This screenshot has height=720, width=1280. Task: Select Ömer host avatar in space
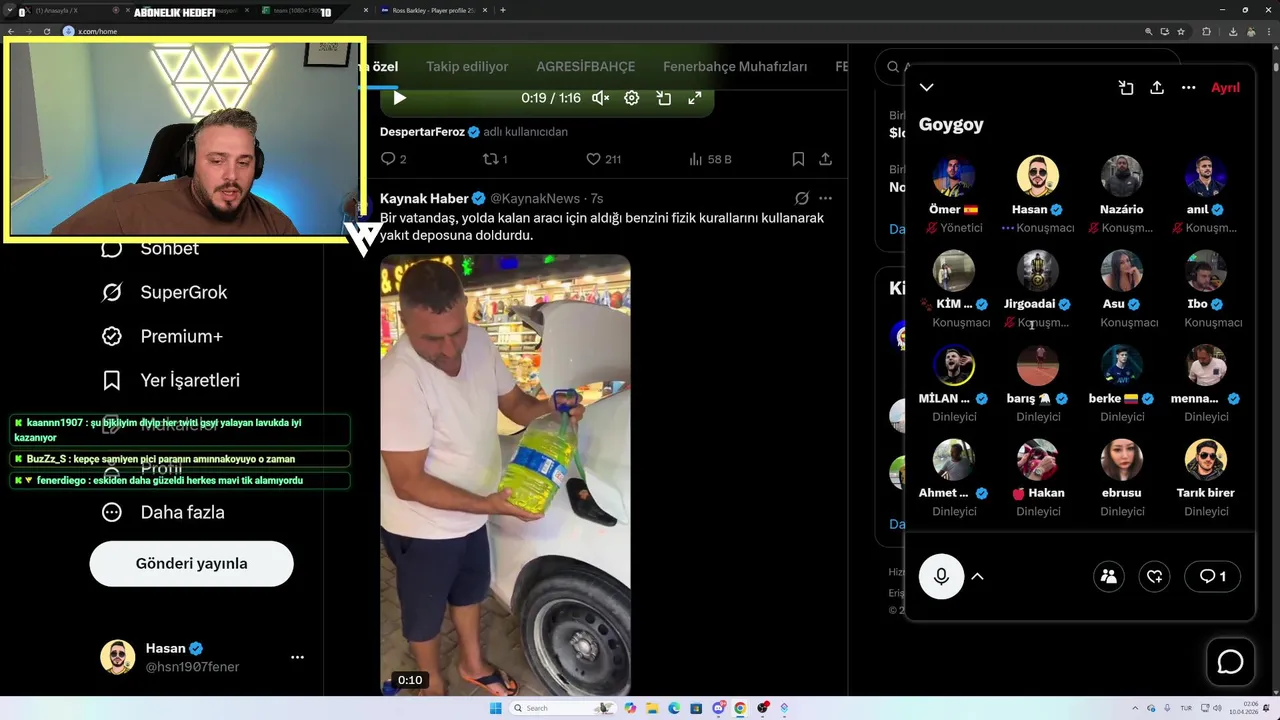click(x=954, y=176)
